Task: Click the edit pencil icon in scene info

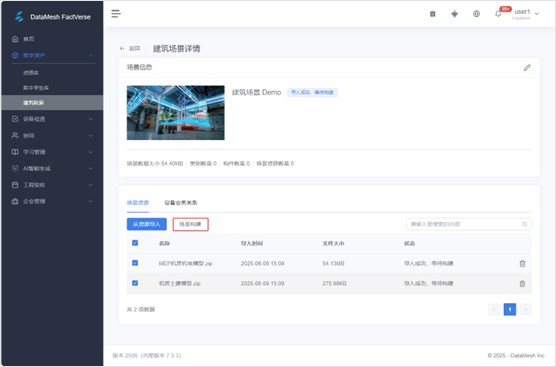Action: click(527, 67)
